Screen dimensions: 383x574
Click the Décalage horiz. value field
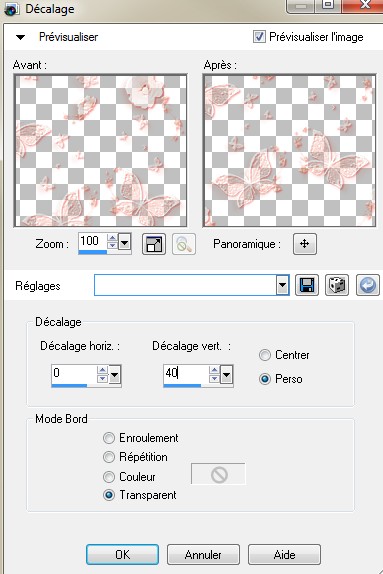pyautogui.click(x=74, y=373)
